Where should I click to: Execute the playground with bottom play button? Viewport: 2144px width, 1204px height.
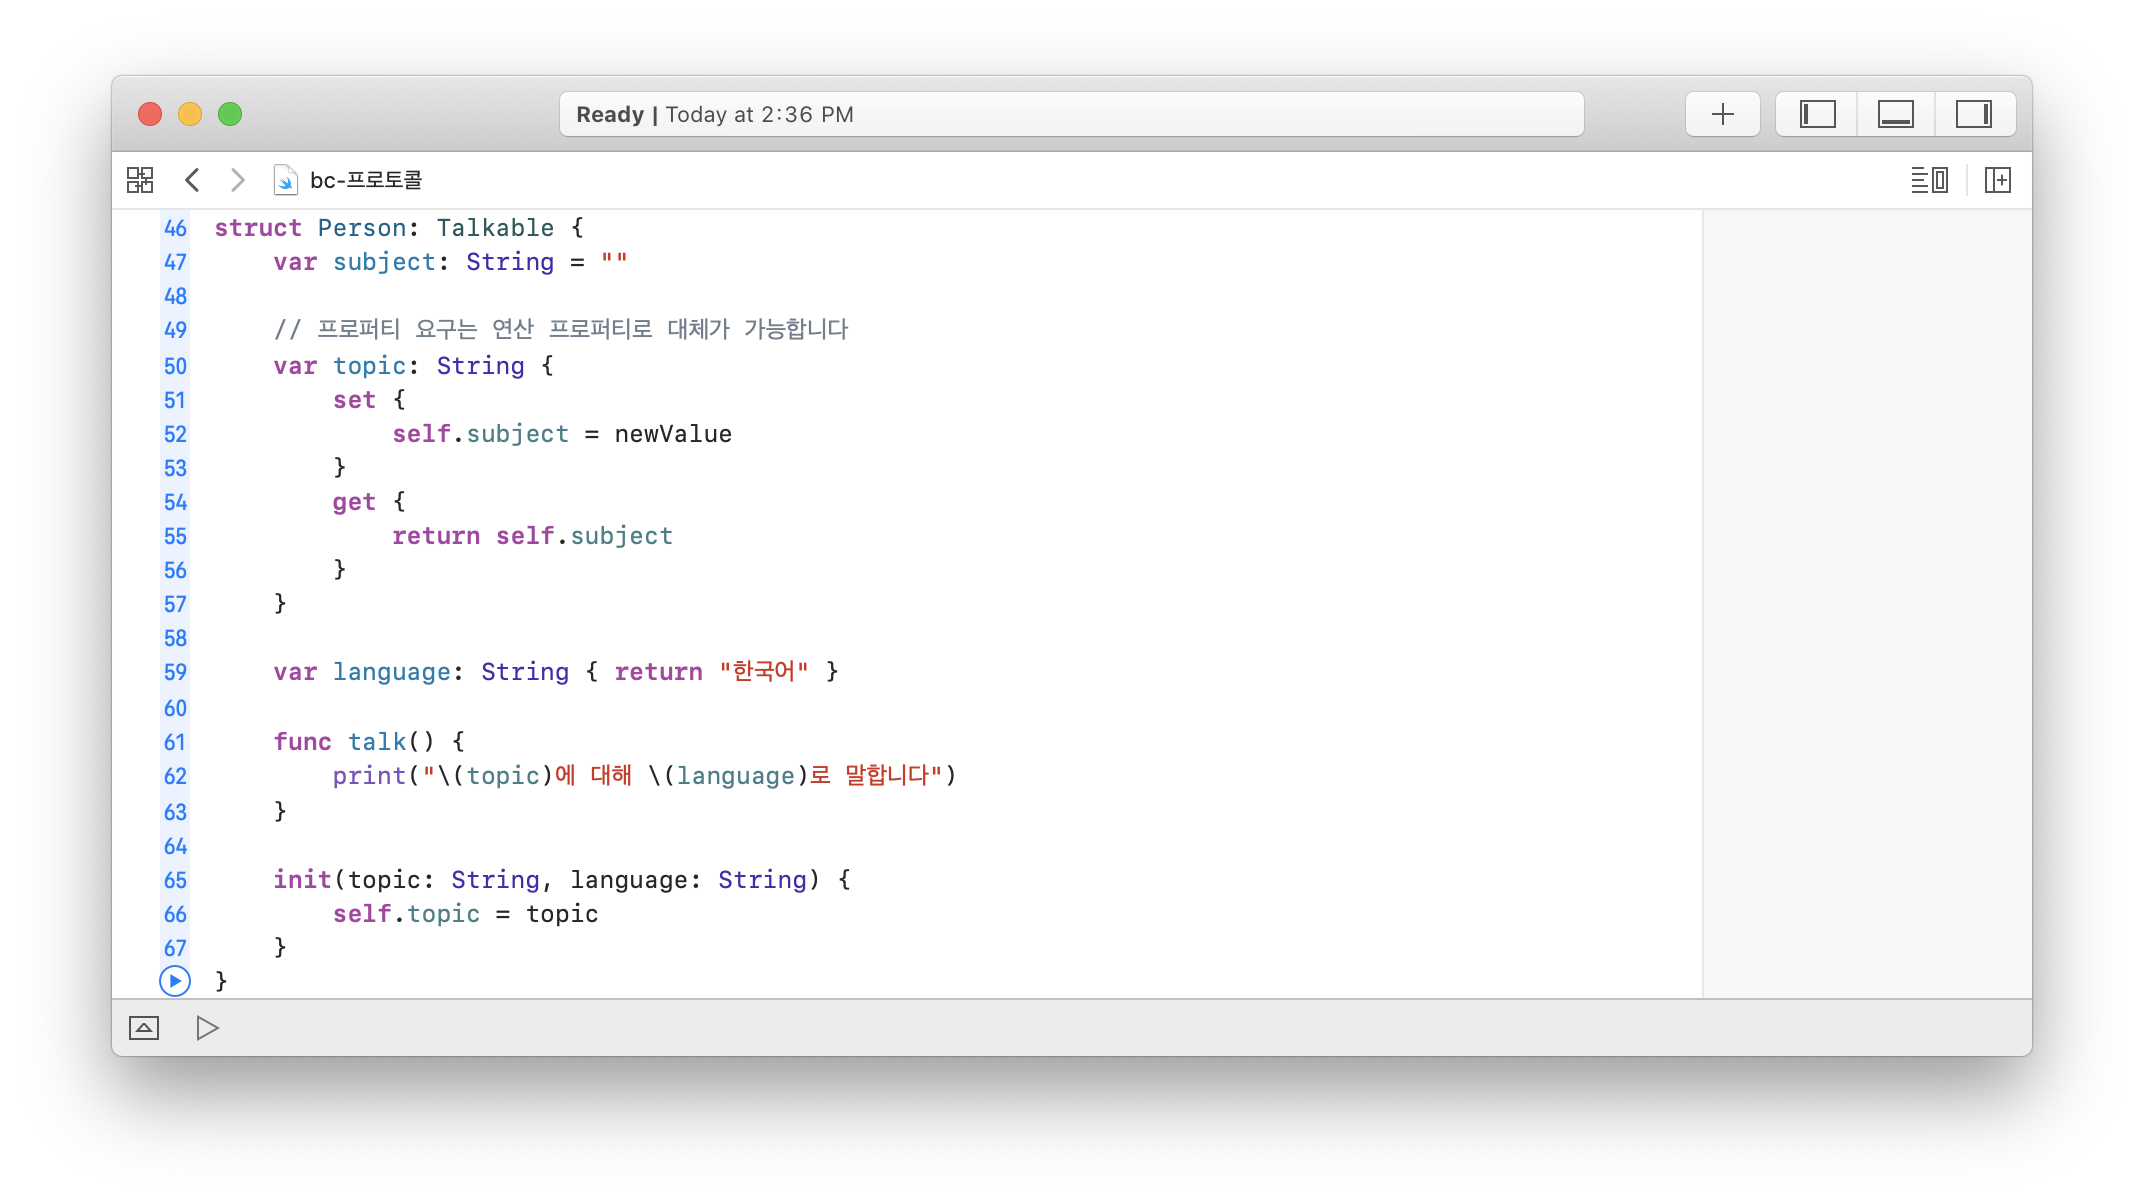207,1028
